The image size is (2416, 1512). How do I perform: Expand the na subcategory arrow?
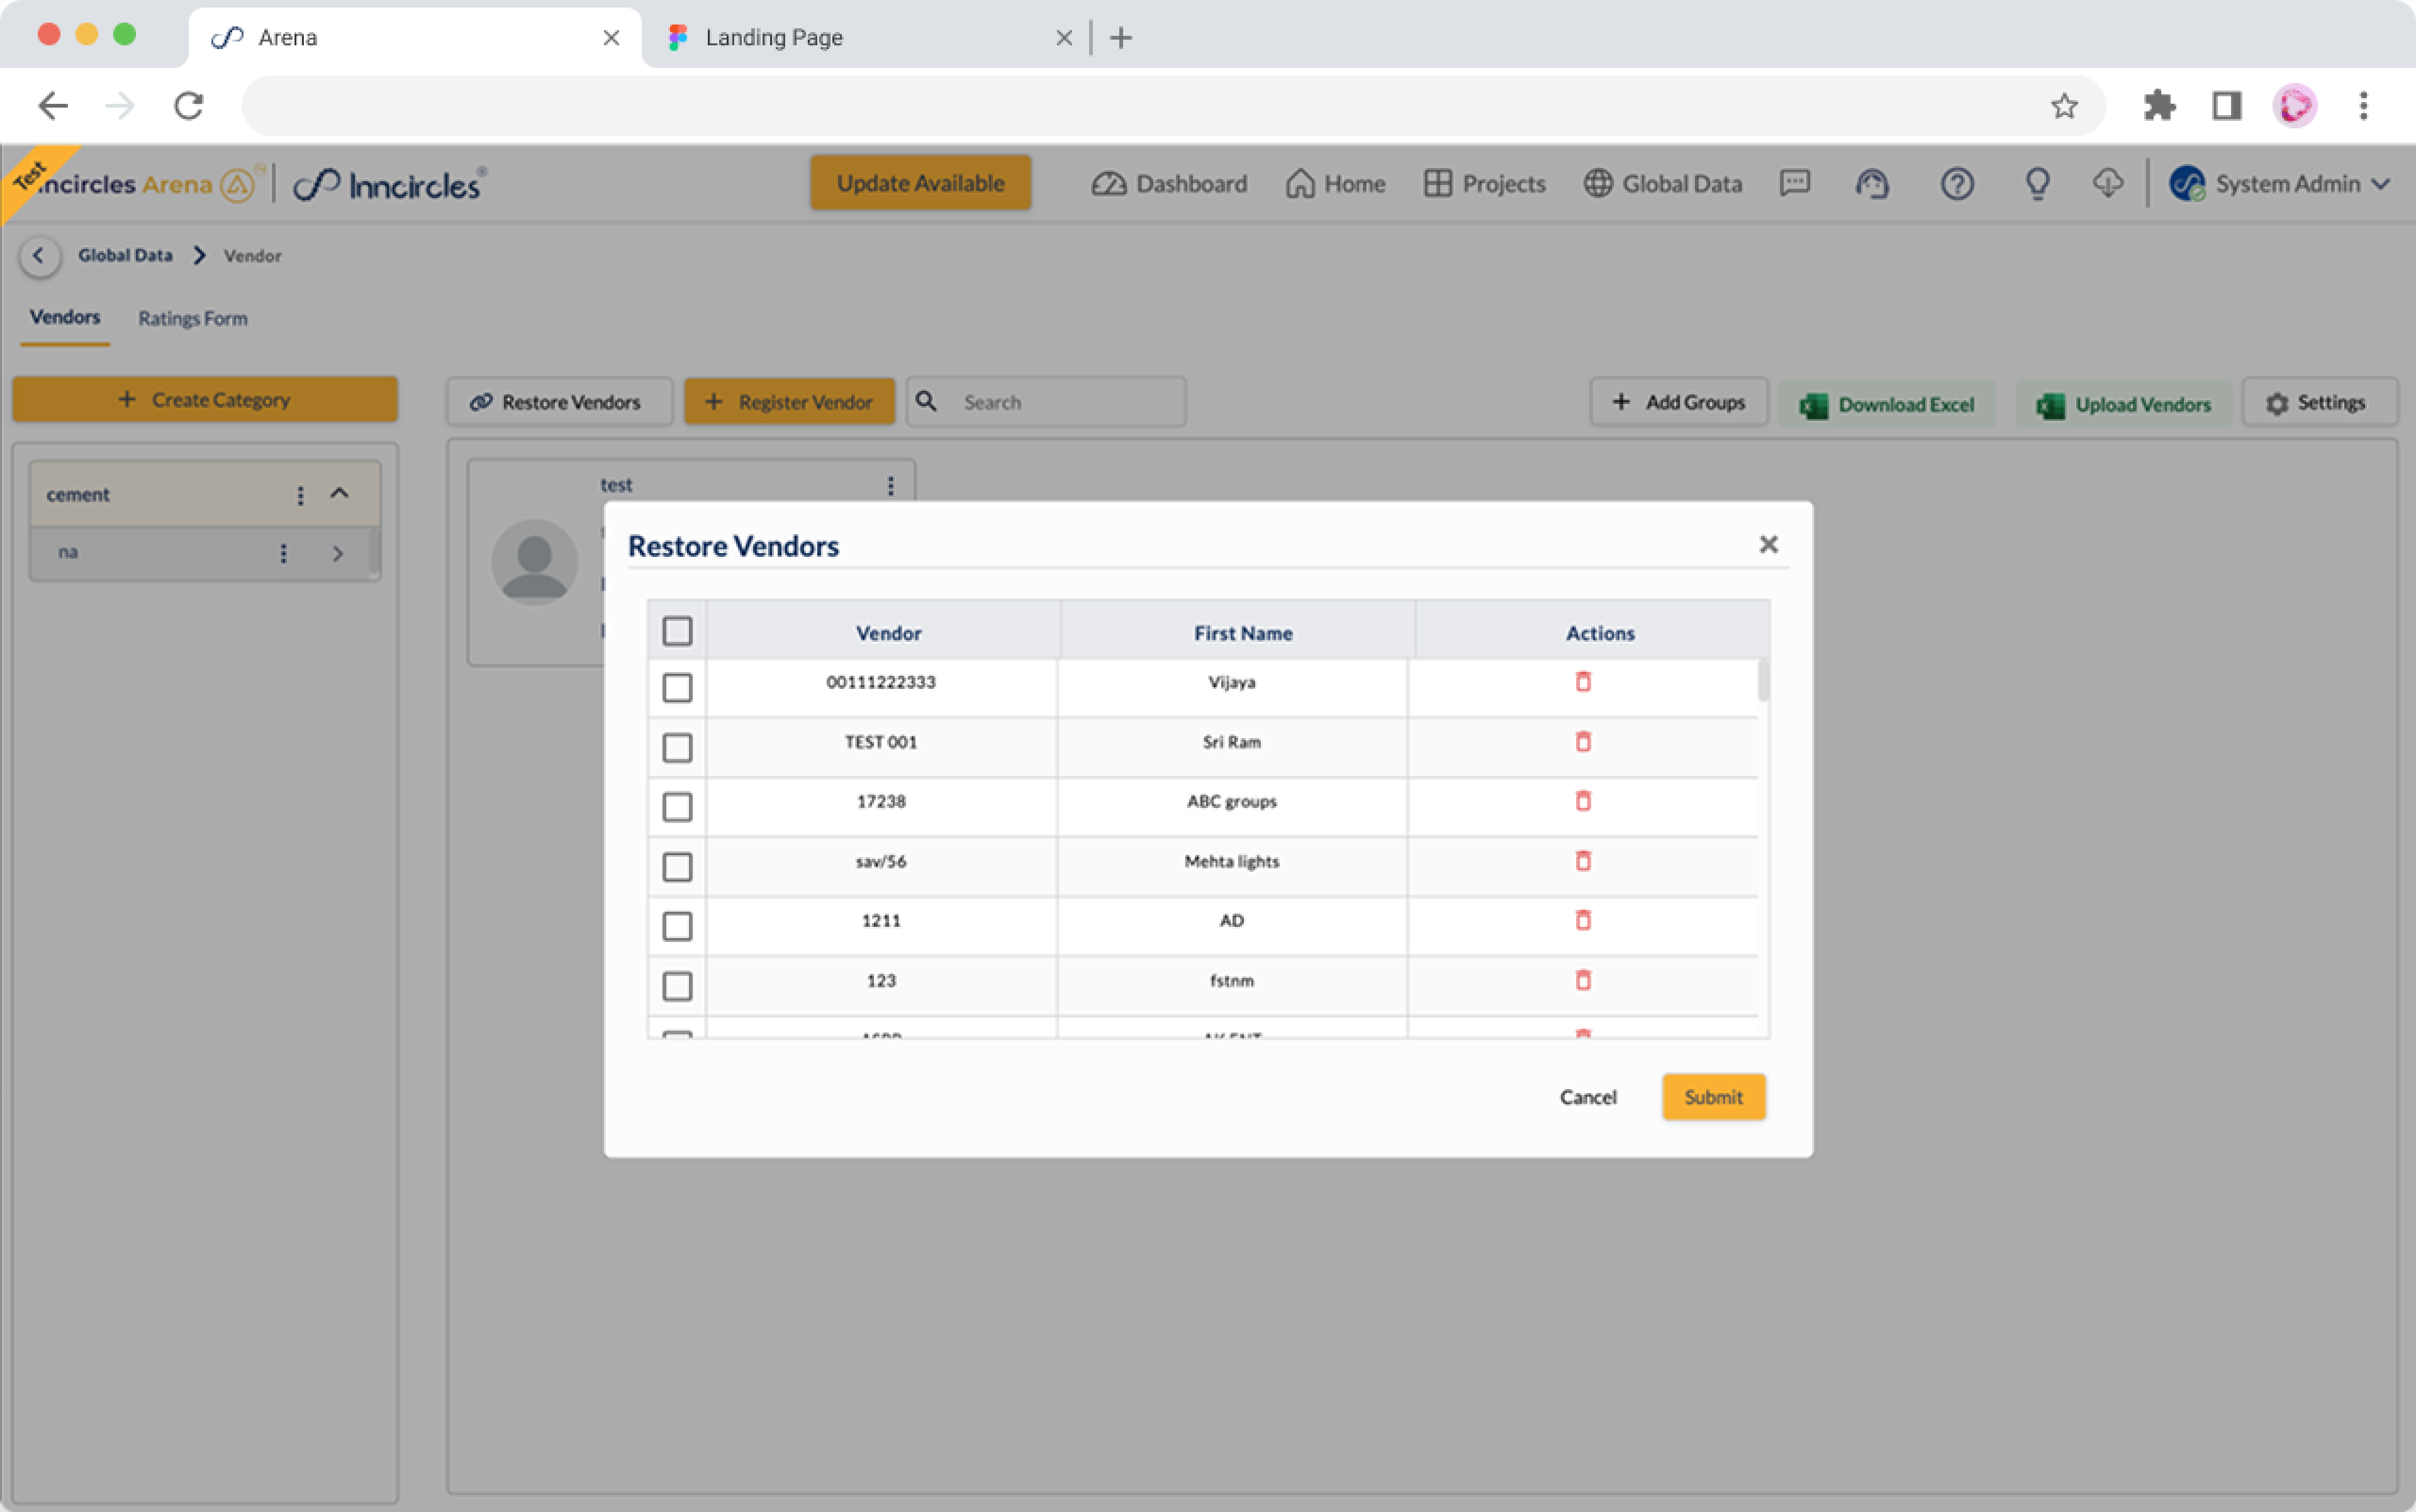tap(338, 553)
